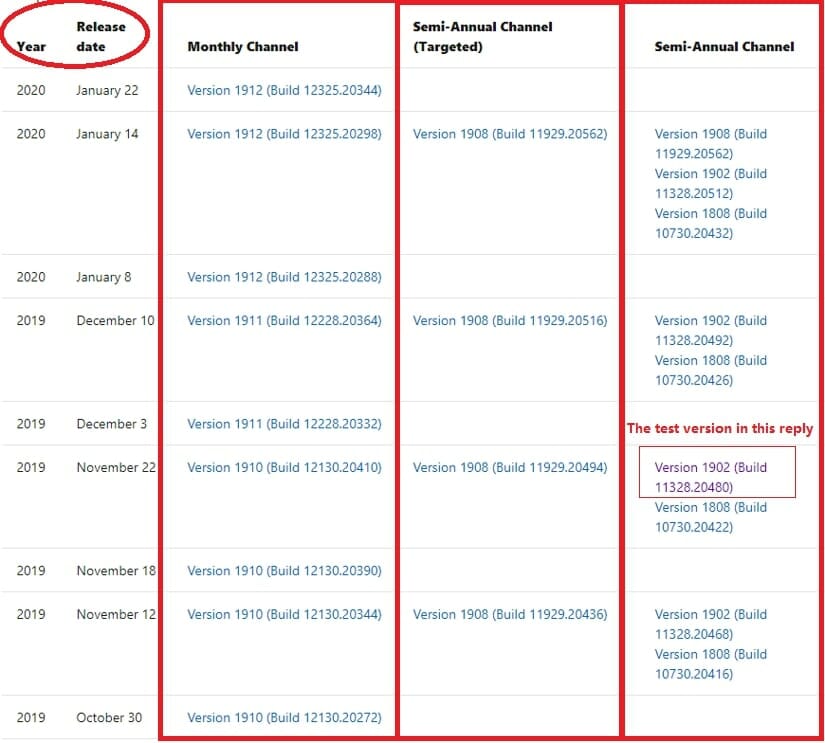
Task: Click year 2019 in the October 30 row
Action: tap(31, 718)
